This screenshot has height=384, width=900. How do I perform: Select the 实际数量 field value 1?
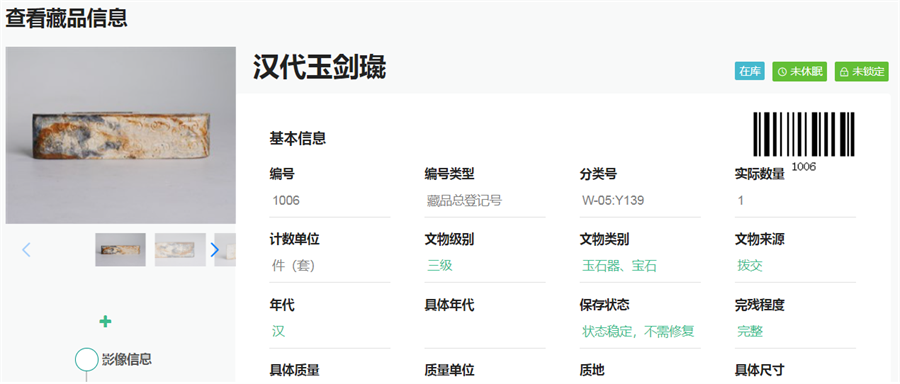795,201
